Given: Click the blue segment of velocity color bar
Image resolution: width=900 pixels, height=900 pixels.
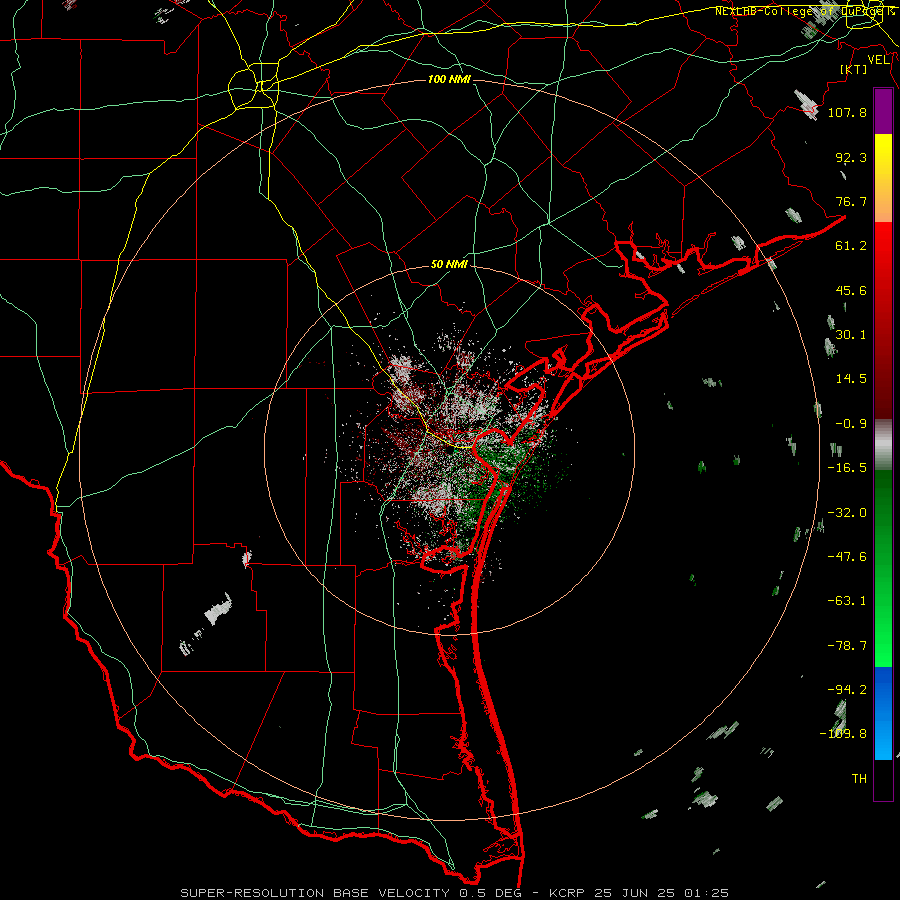Looking at the screenshot, I should (883, 713).
